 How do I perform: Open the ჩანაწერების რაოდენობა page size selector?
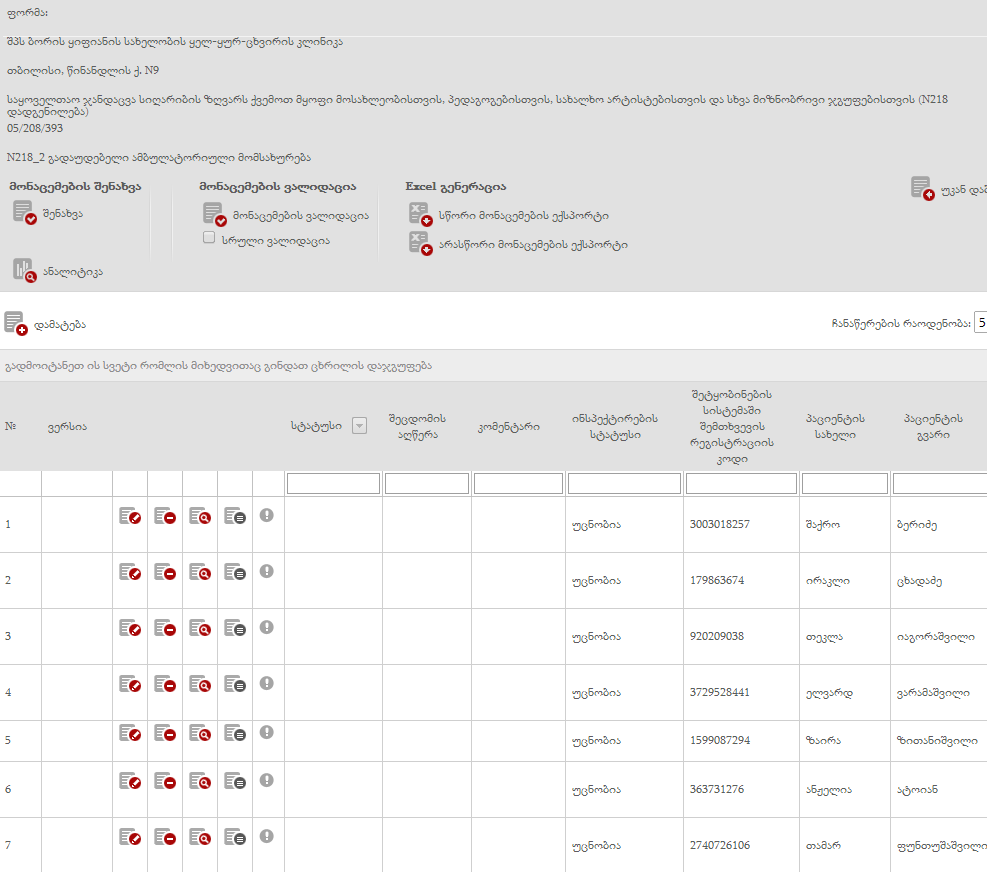point(980,323)
